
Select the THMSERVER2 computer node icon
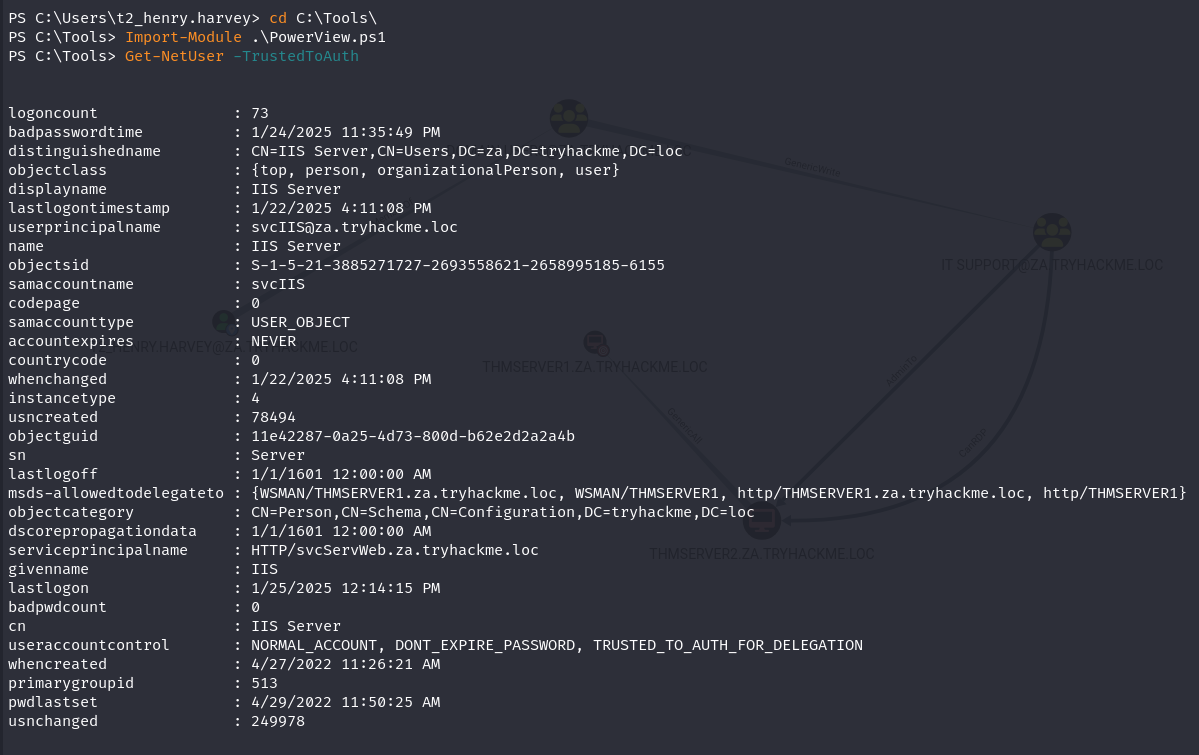(x=762, y=520)
